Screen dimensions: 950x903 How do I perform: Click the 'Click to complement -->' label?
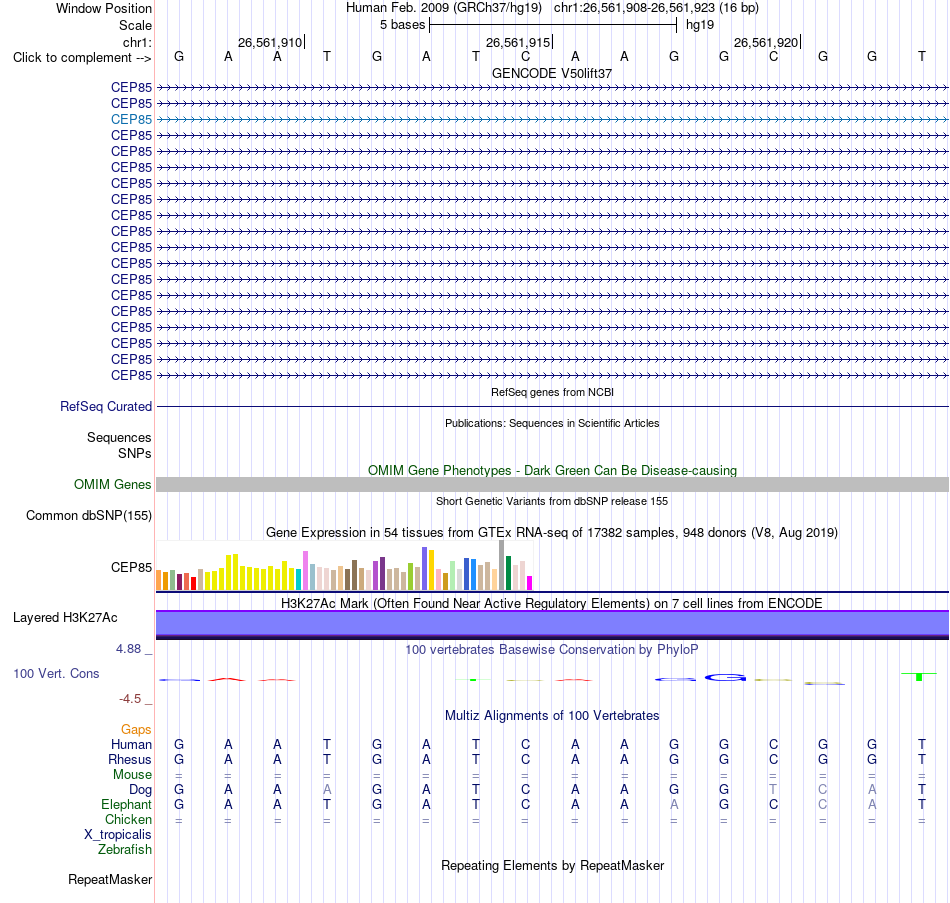point(82,58)
